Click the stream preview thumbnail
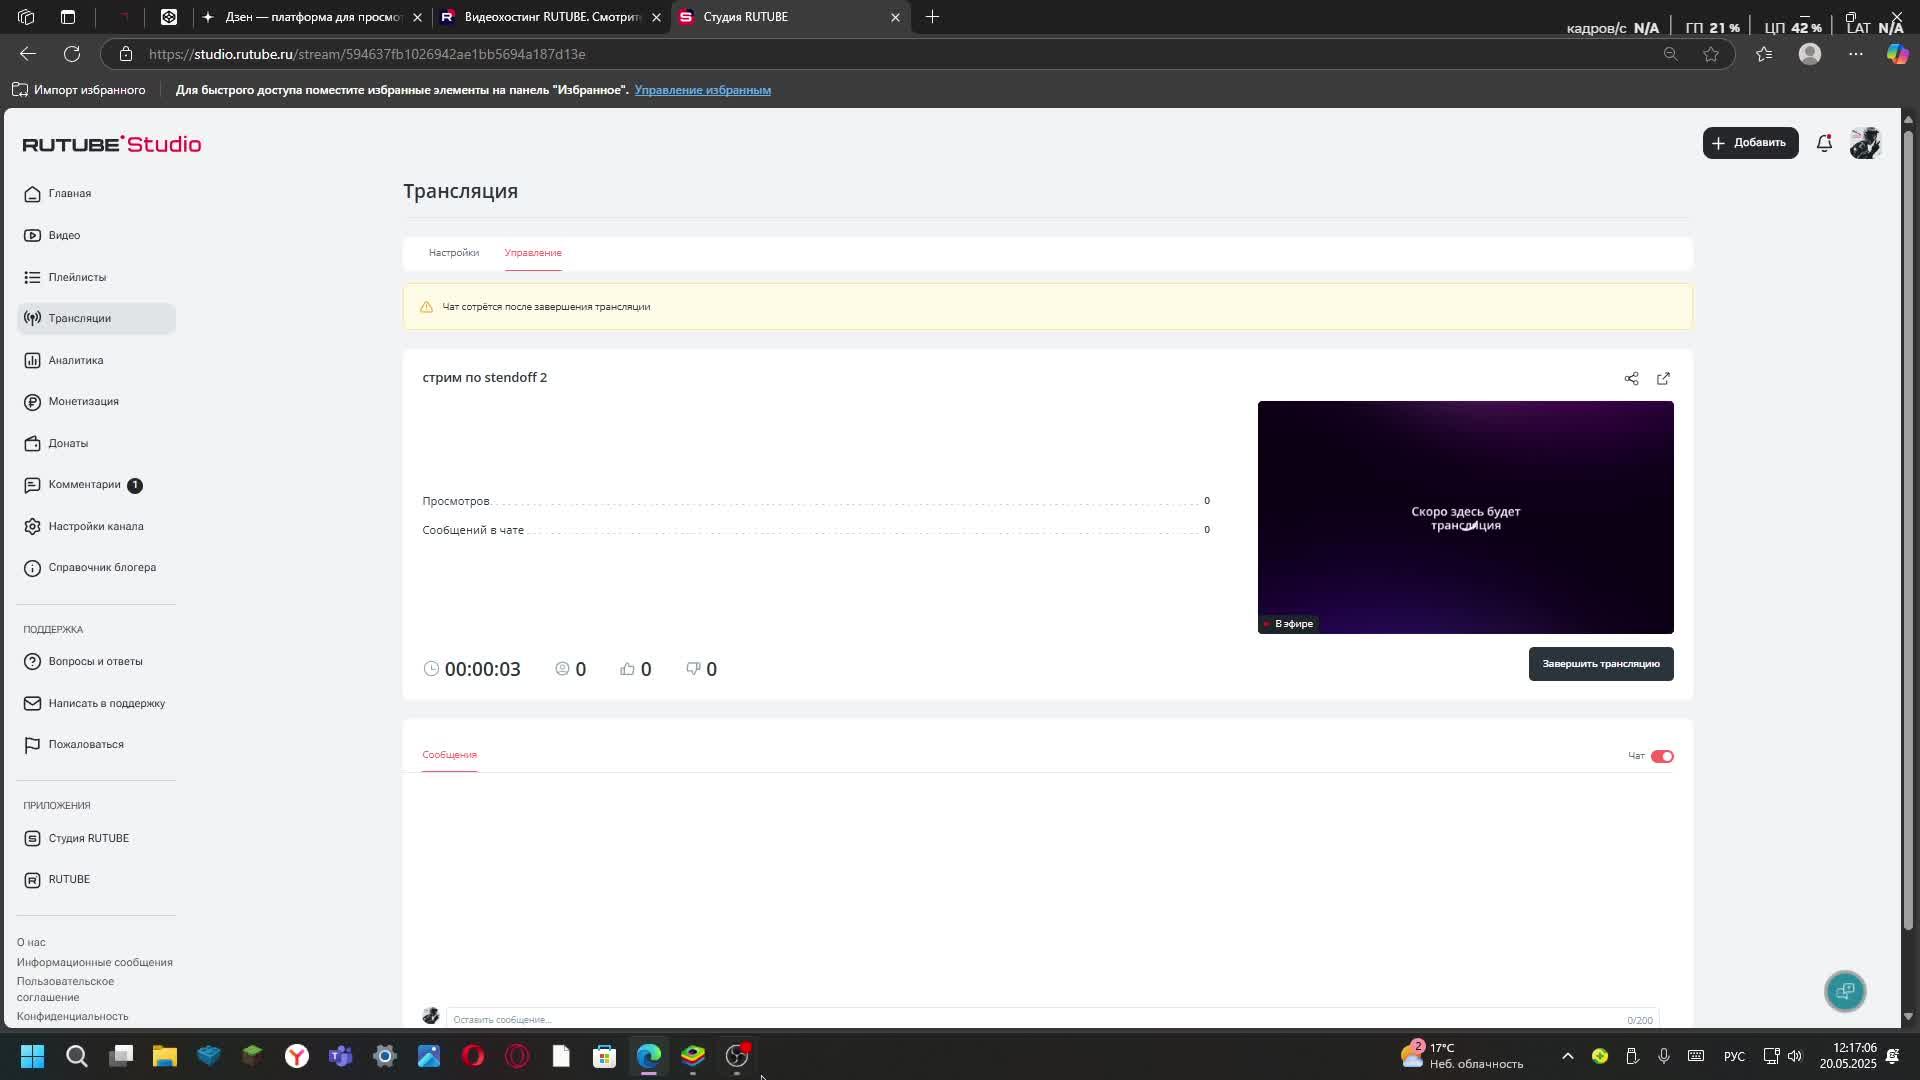Screen dimensions: 1920x1080 pos(1465,517)
